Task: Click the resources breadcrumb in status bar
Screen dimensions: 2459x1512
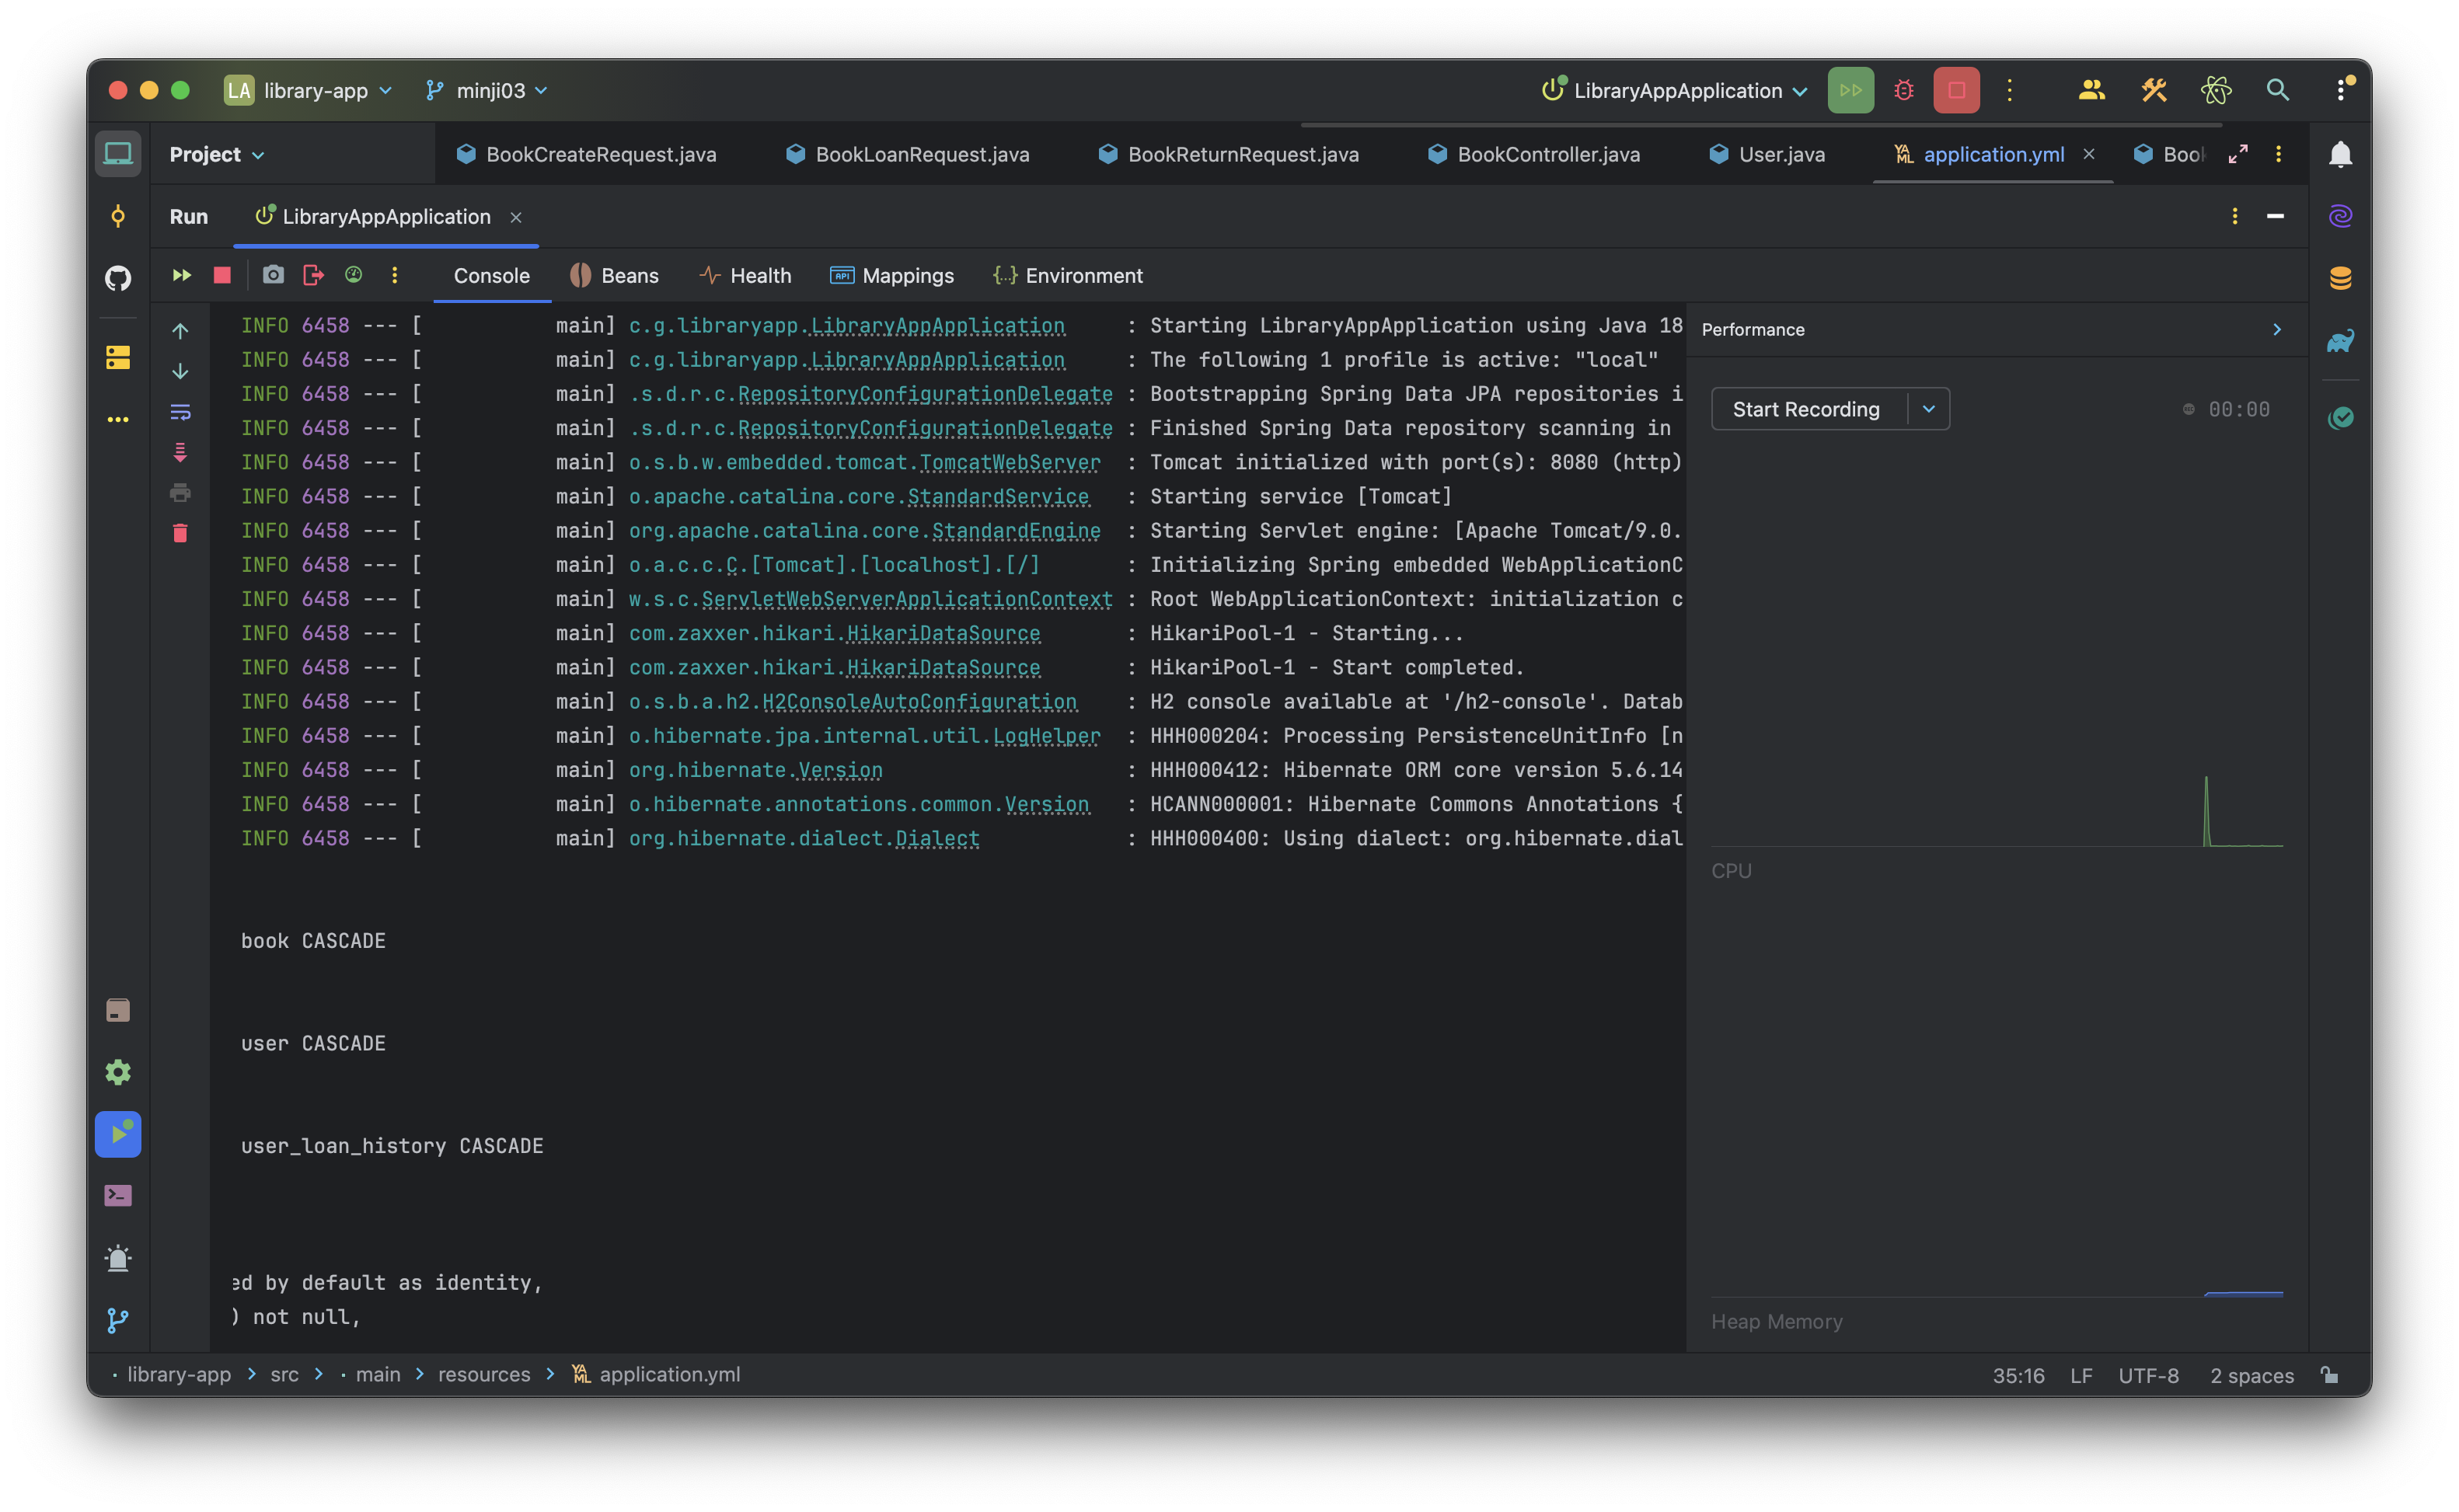Action: 484,1374
